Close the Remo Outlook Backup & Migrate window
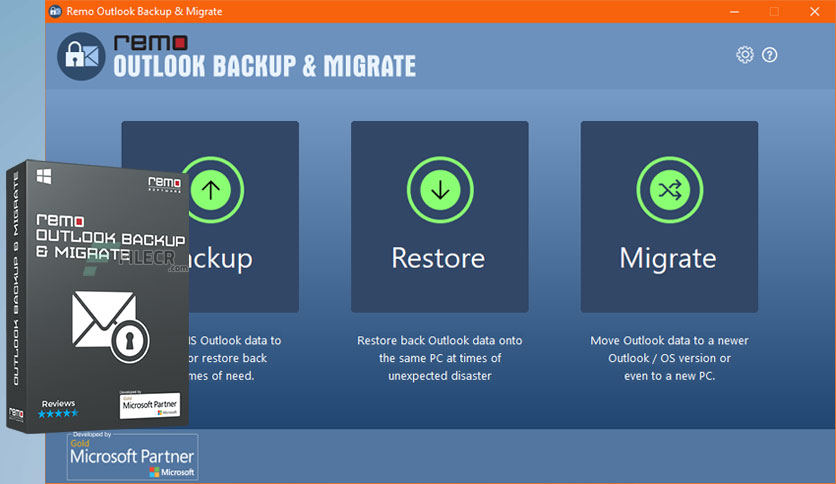The image size is (836, 484). pyautogui.click(x=812, y=11)
